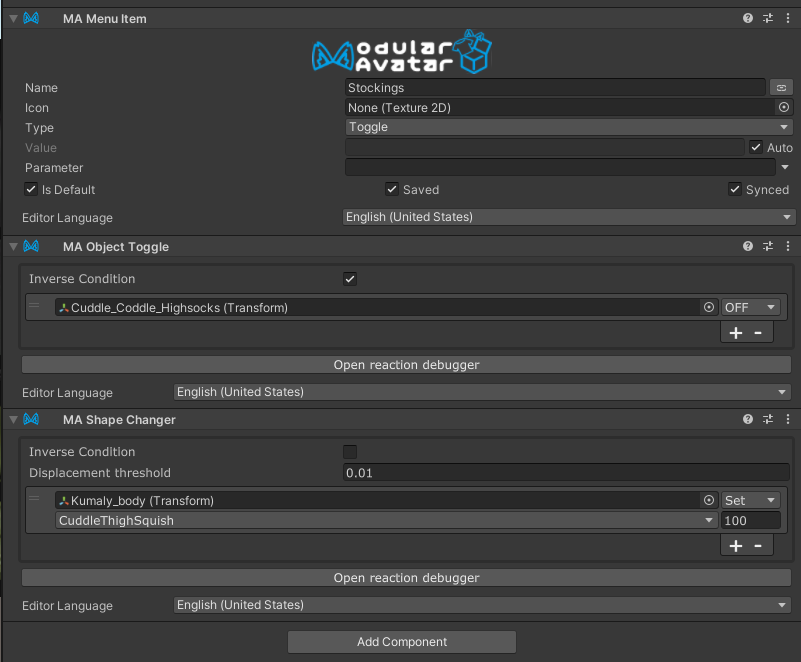Toggle the Auto value checkbox
801x662 pixels.
[x=756, y=147]
